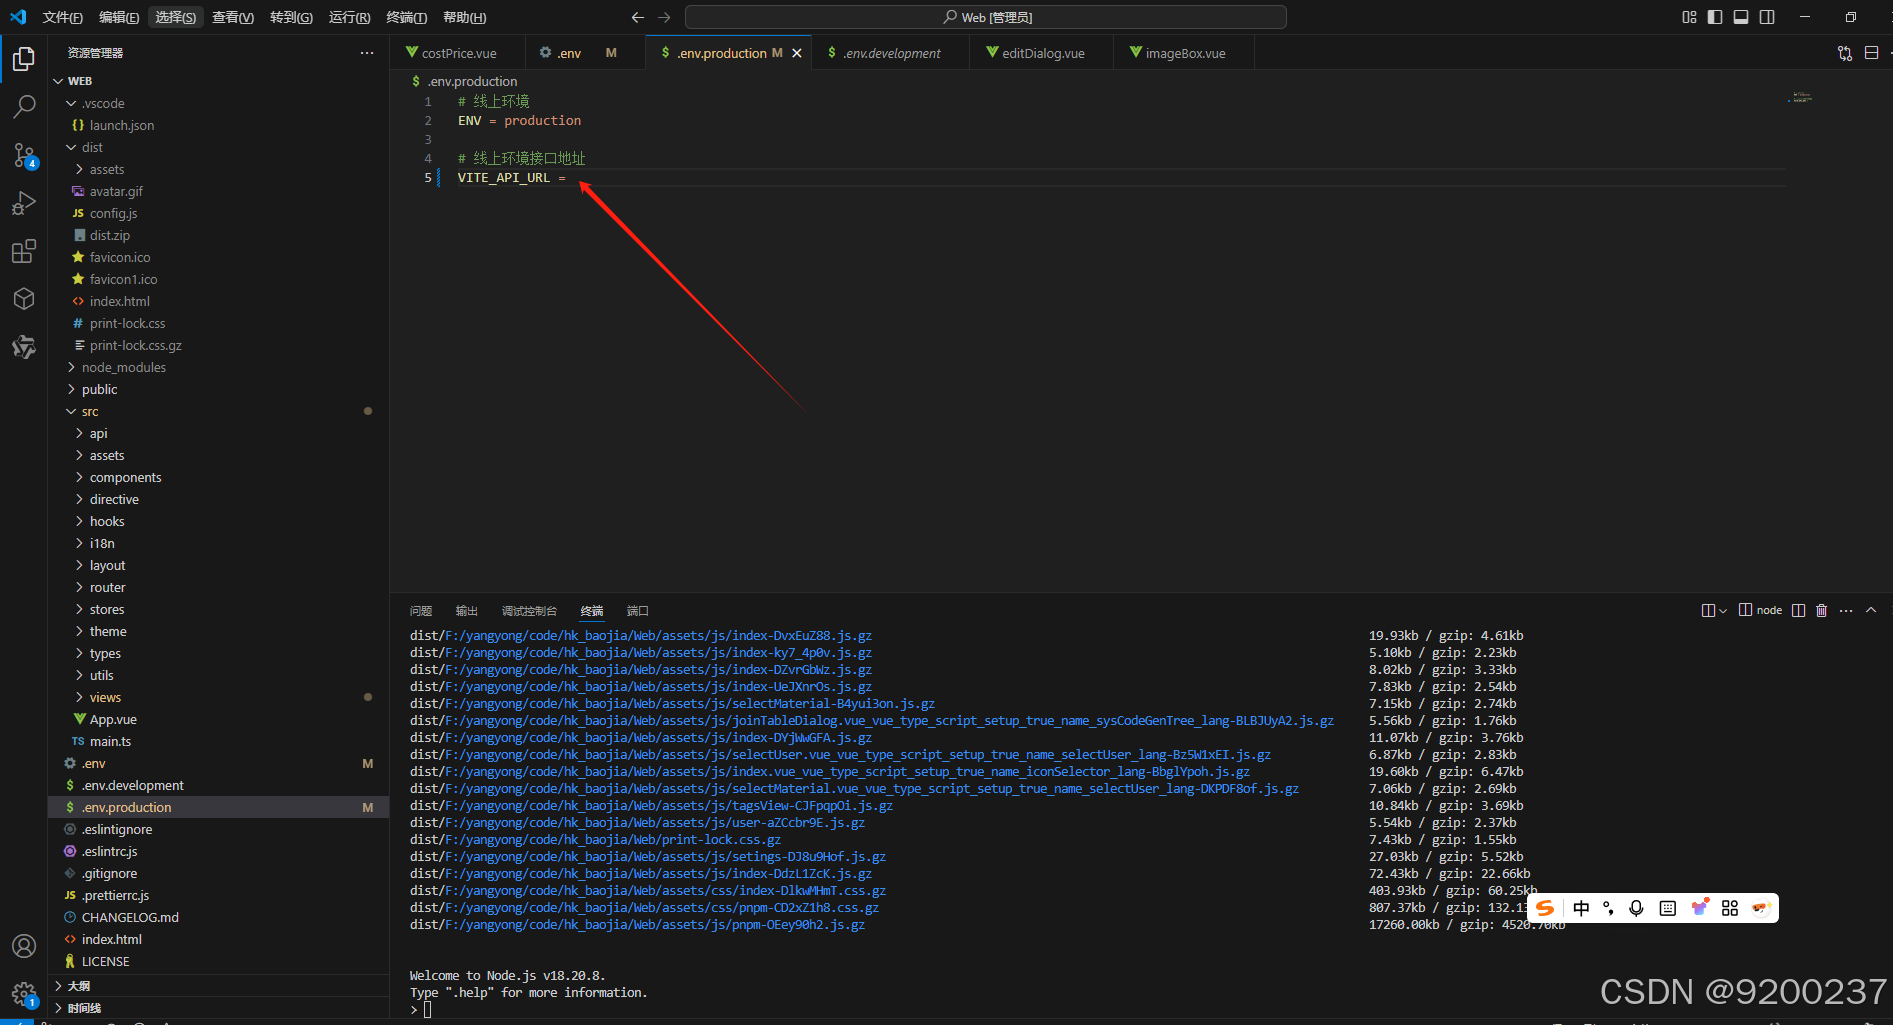Viewport: 1893px width, 1025px height.
Task: Click the Explorer more actions ellipsis
Action: coord(367,53)
